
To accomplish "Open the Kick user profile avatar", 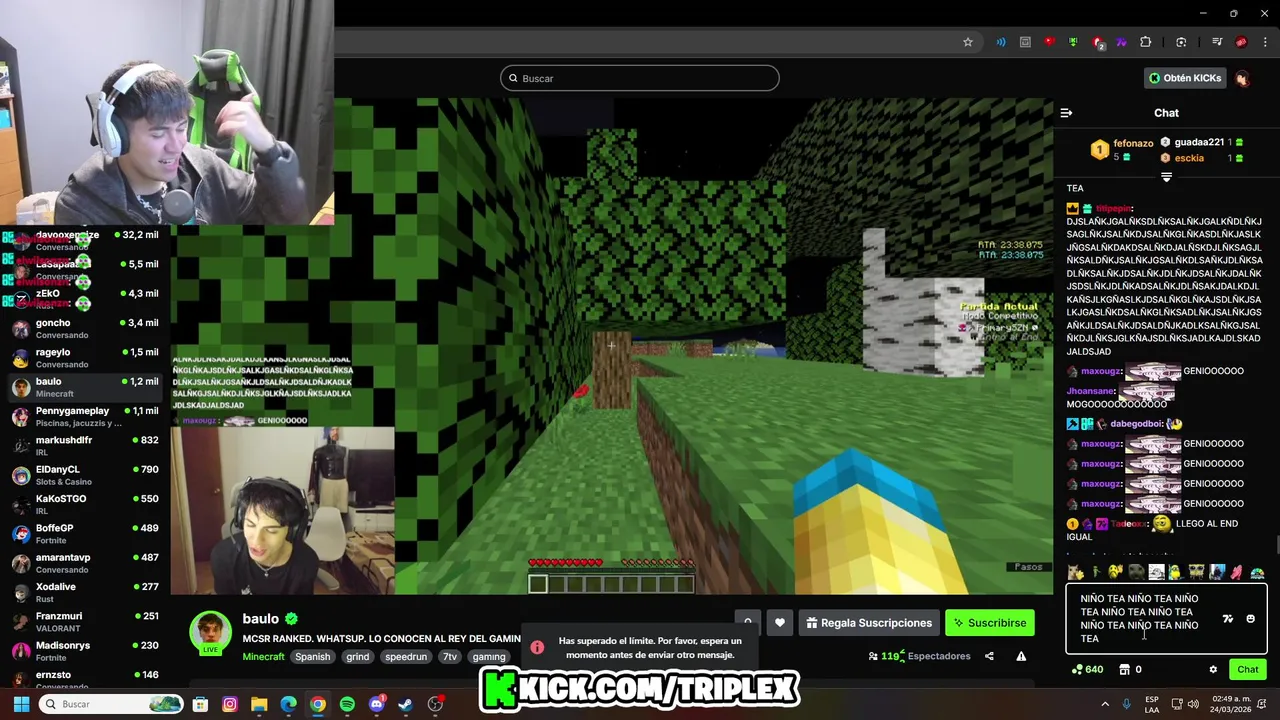I will 1242,78.
